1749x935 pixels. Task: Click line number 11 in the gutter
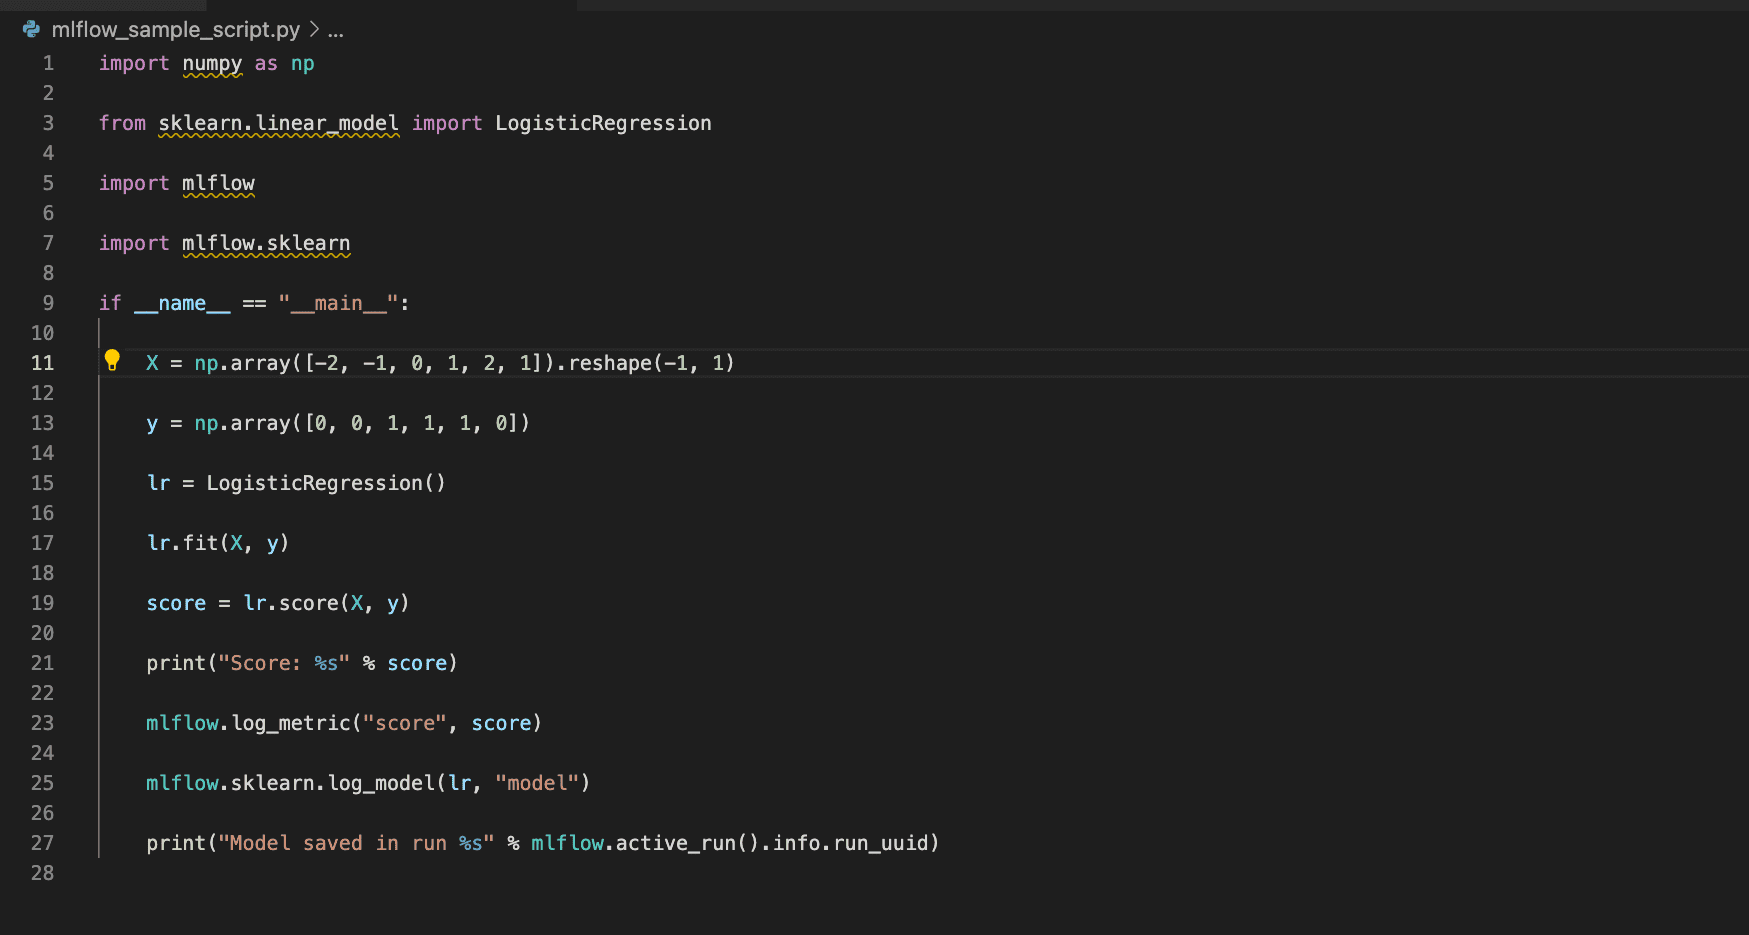tap(42, 363)
